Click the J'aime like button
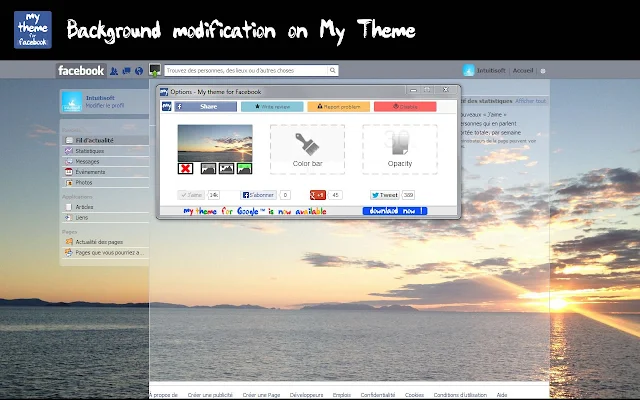640x400 pixels. [x=191, y=195]
